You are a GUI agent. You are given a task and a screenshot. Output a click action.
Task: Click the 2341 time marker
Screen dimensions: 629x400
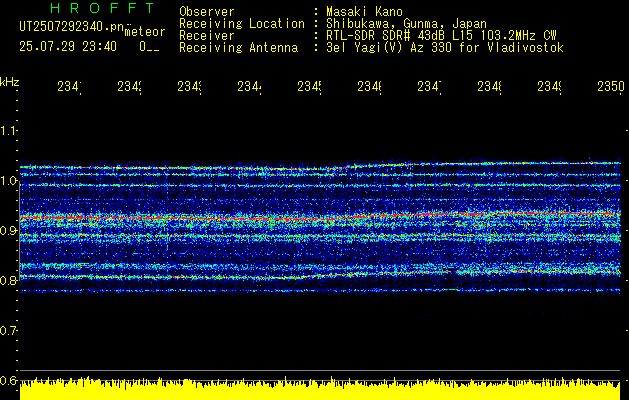point(69,87)
